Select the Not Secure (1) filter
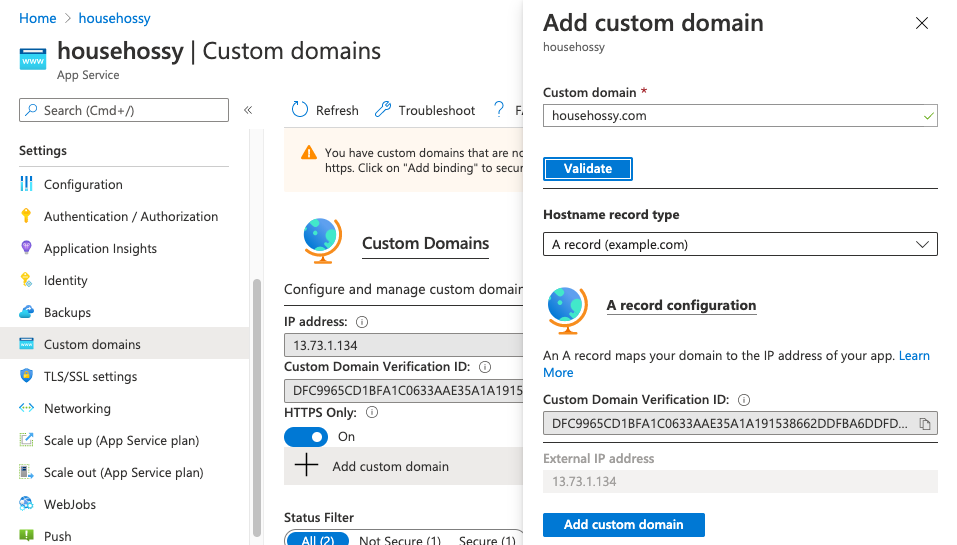 pos(400,540)
